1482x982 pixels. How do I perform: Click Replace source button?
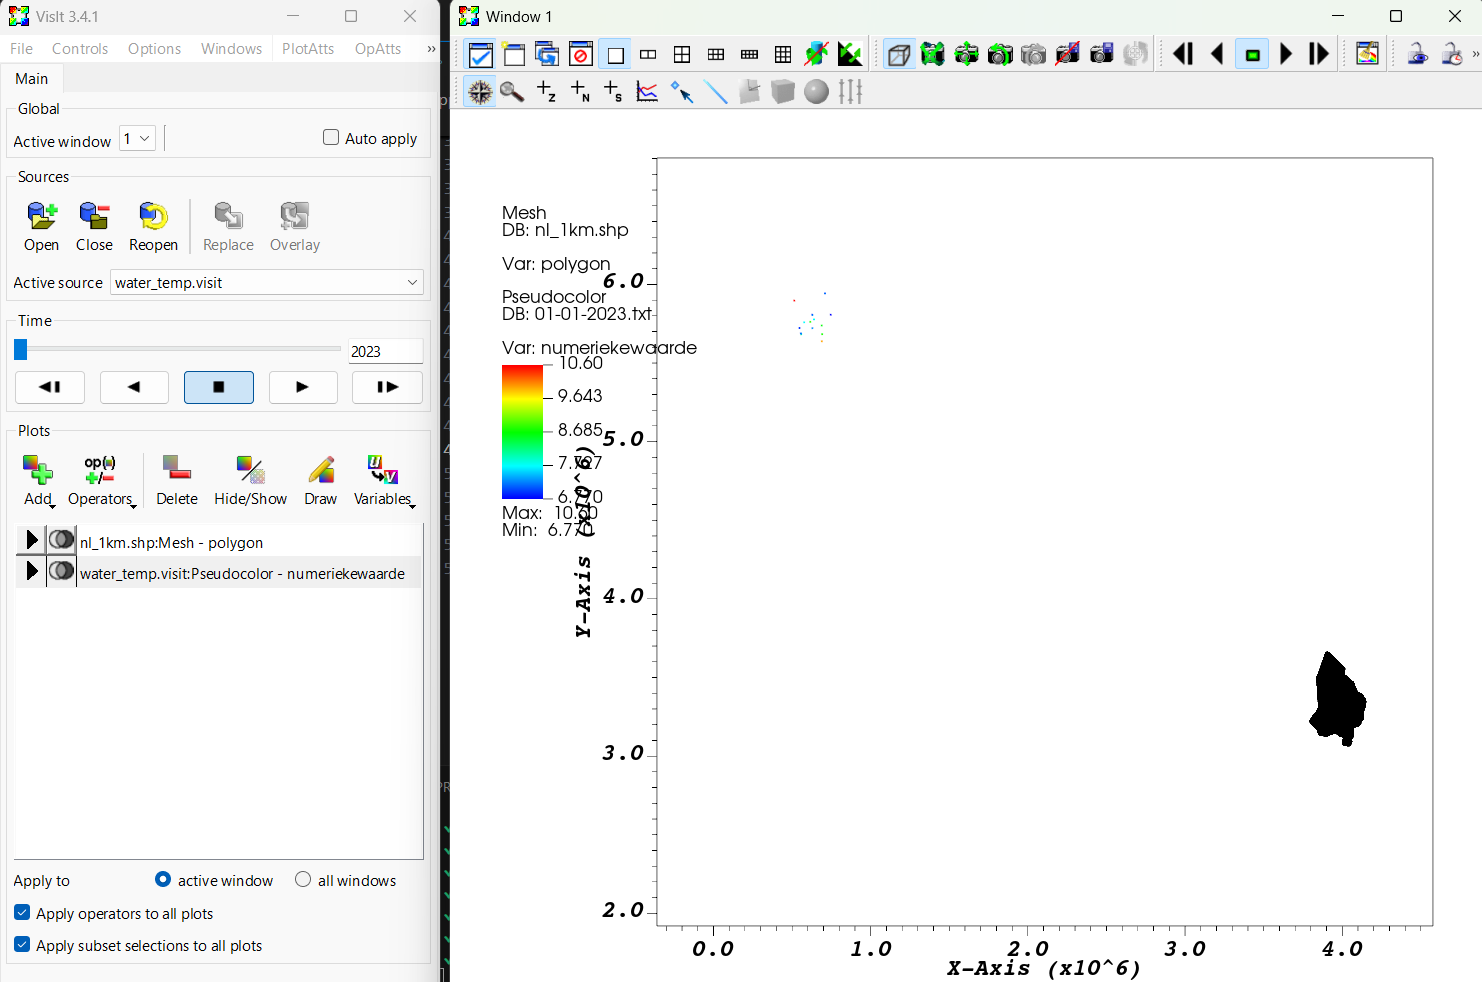228,226
